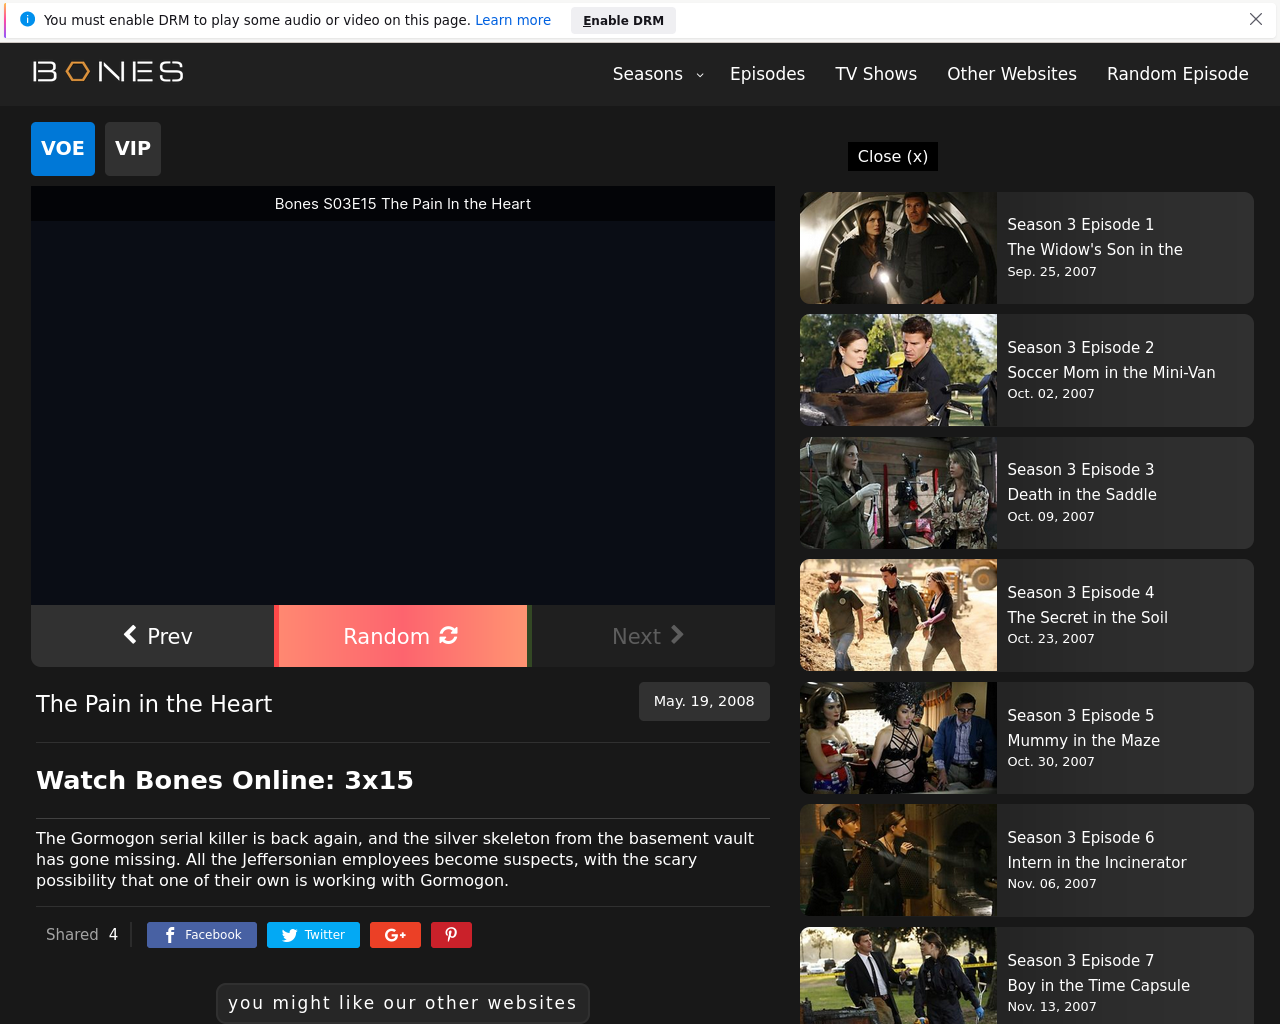Viewport: 1280px width, 1024px height.
Task: Share the episode on Facebook
Action: click(202, 935)
